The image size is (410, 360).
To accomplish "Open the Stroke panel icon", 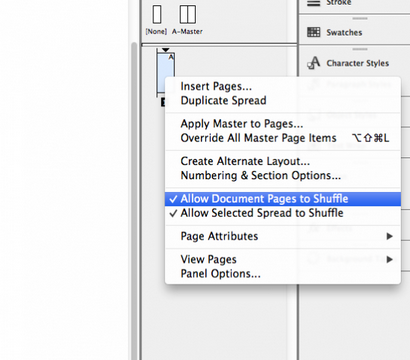I will click(x=313, y=3).
